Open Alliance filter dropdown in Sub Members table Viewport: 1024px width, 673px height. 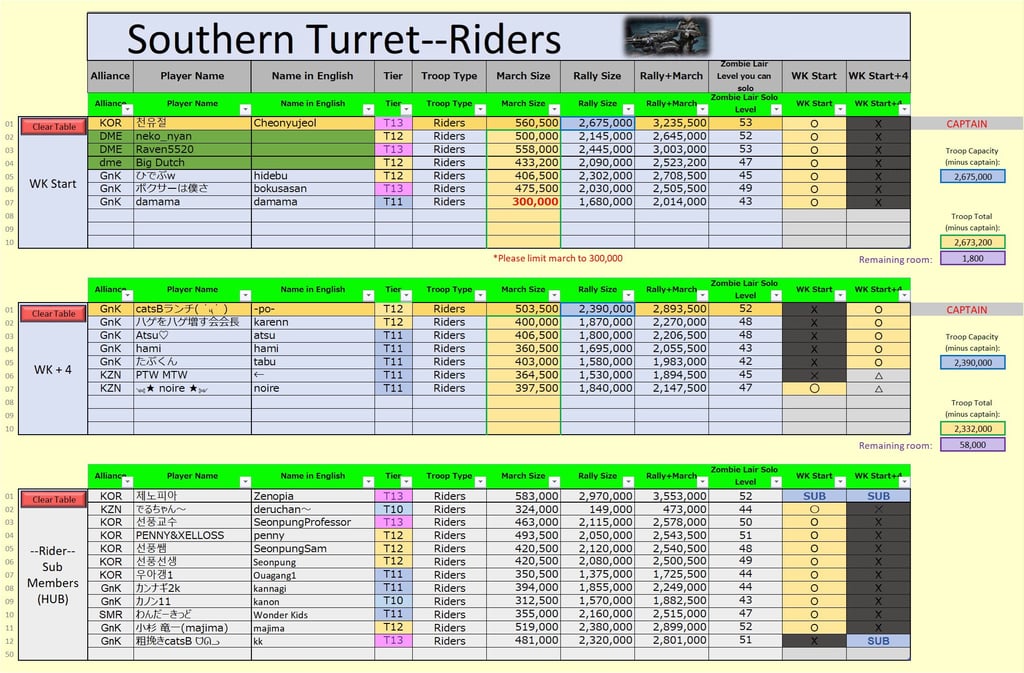(x=127, y=482)
